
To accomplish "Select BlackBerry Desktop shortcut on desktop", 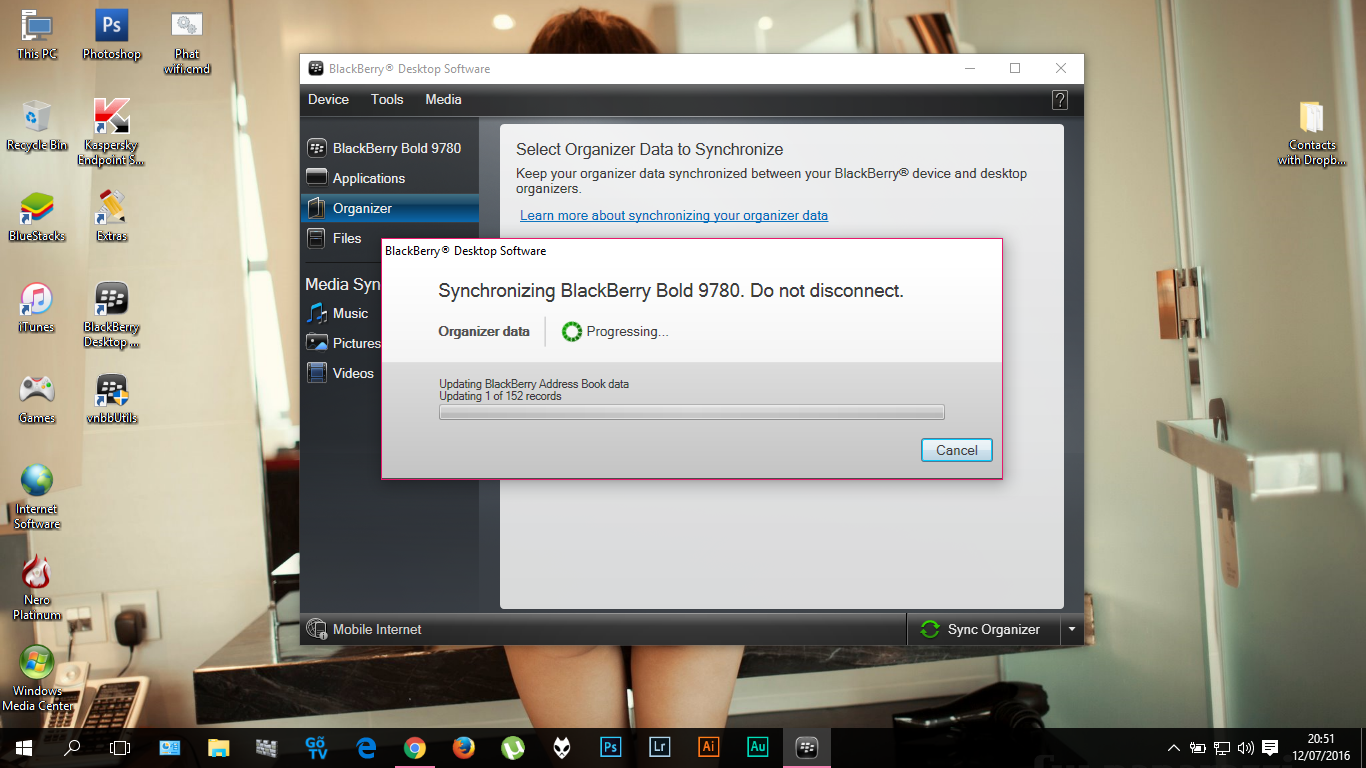I will coord(112,315).
